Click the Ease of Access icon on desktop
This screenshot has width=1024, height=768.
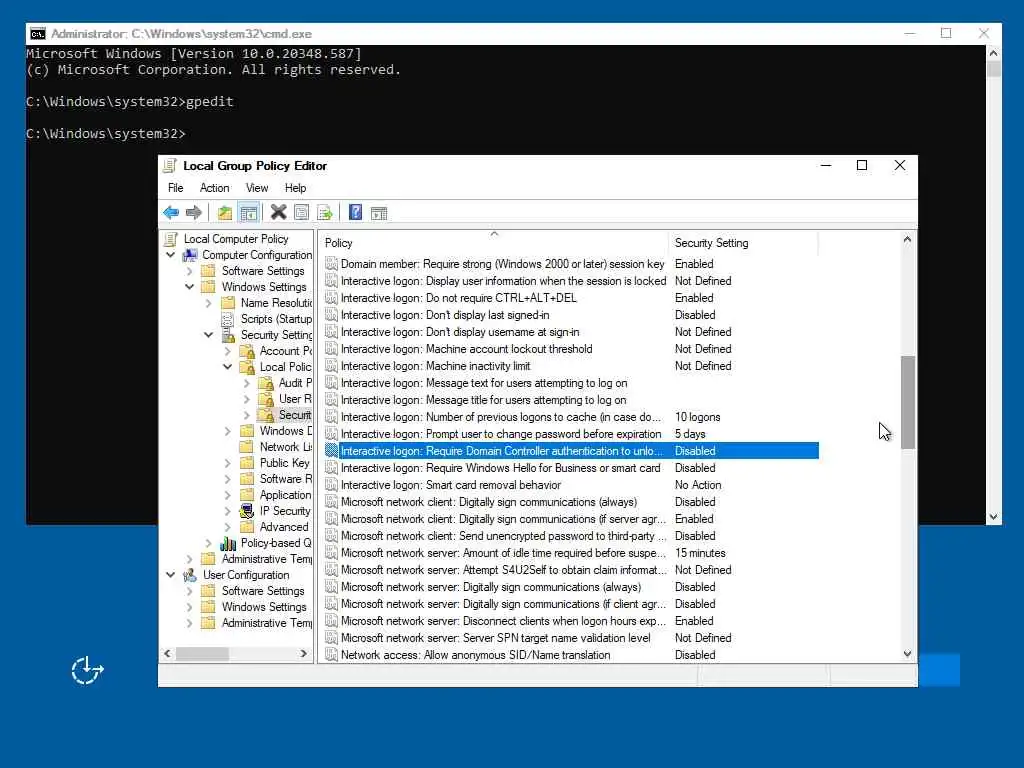pyautogui.click(x=87, y=671)
